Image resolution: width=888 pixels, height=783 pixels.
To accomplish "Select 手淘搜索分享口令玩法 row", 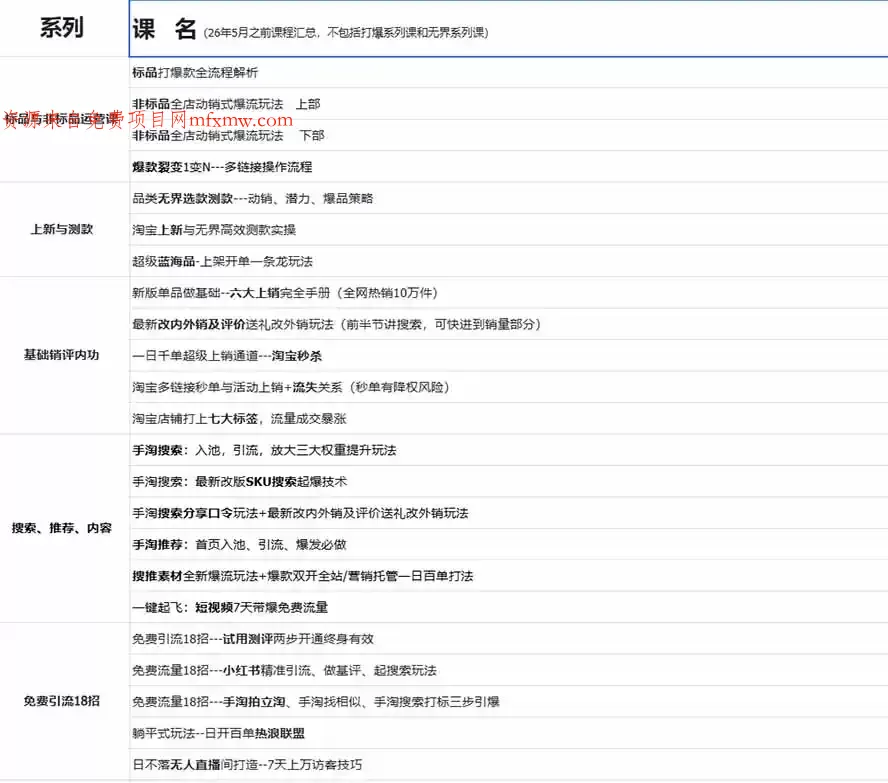I will click(x=509, y=514).
